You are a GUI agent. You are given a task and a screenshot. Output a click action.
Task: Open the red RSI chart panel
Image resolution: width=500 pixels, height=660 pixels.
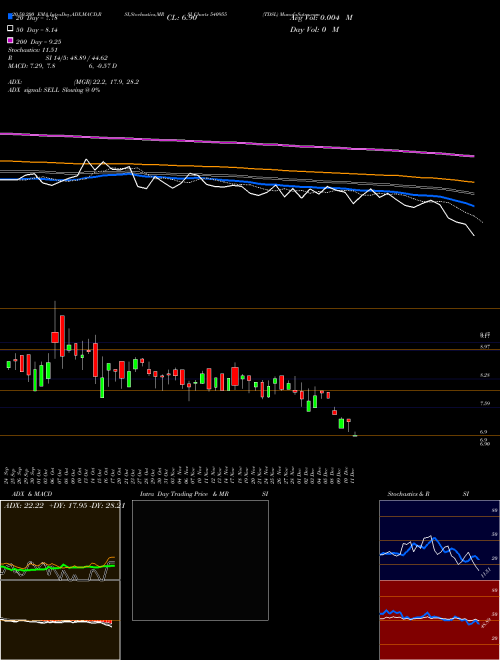[x=439, y=620]
